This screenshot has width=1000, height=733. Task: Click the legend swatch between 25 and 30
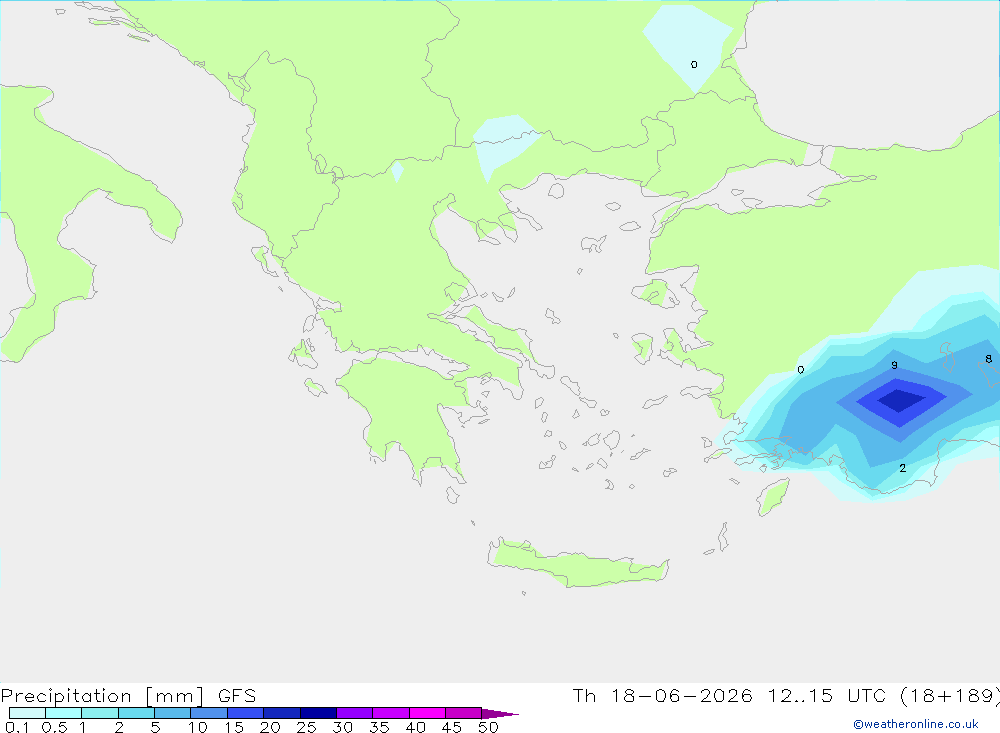pyautogui.click(x=318, y=713)
